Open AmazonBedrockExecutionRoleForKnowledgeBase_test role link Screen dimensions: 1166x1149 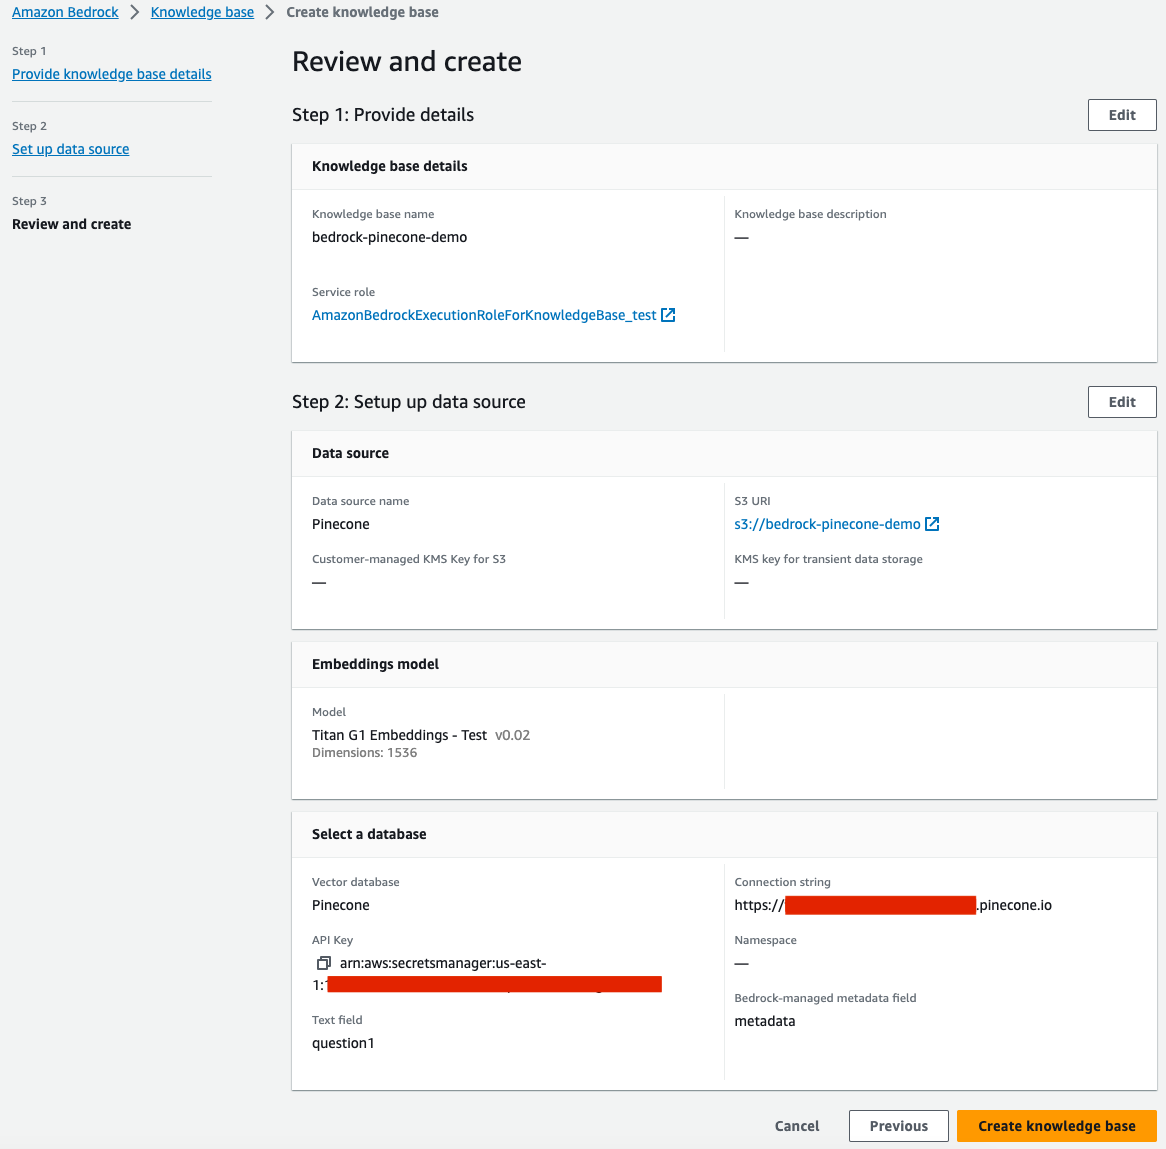coord(484,315)
